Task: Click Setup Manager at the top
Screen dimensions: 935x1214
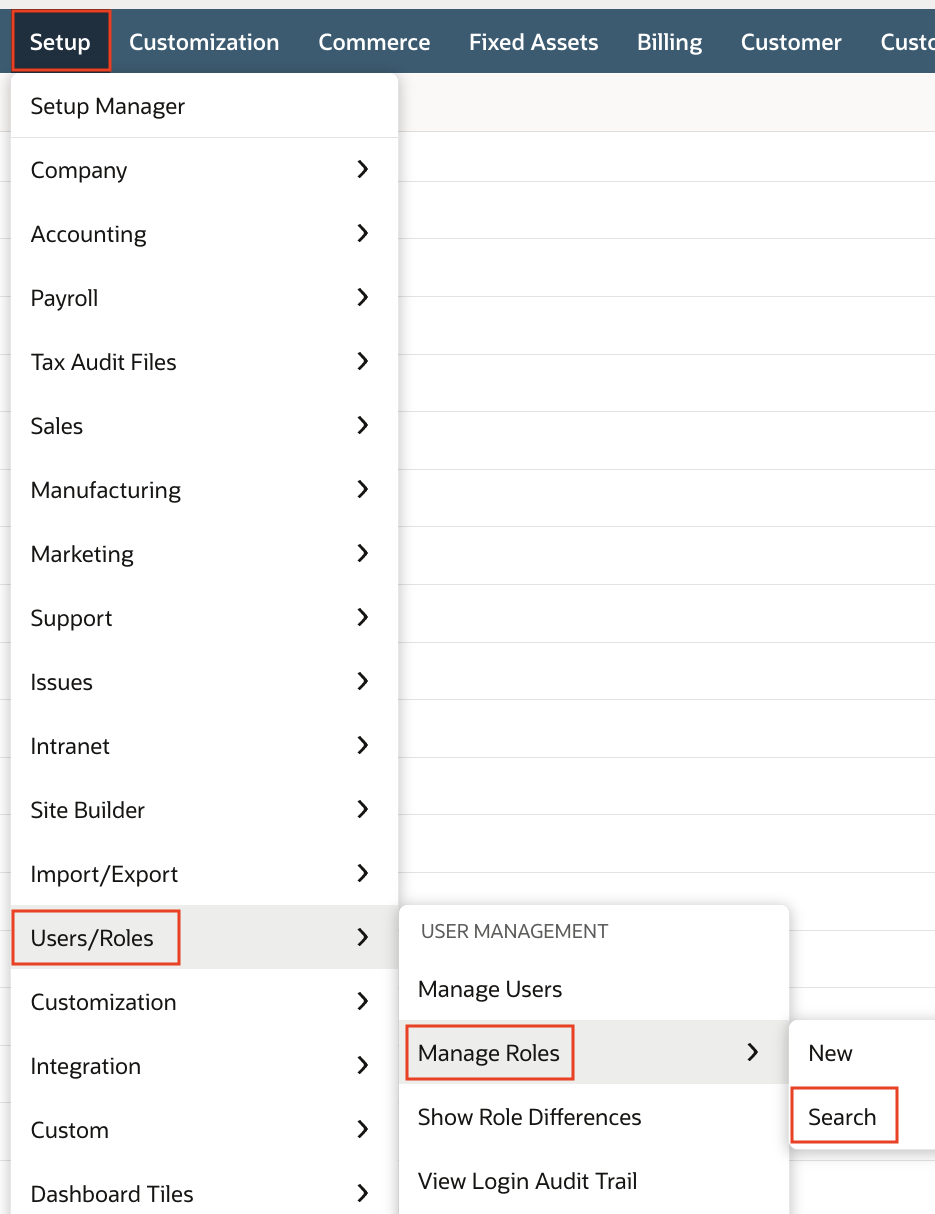Action: point(108,106)
